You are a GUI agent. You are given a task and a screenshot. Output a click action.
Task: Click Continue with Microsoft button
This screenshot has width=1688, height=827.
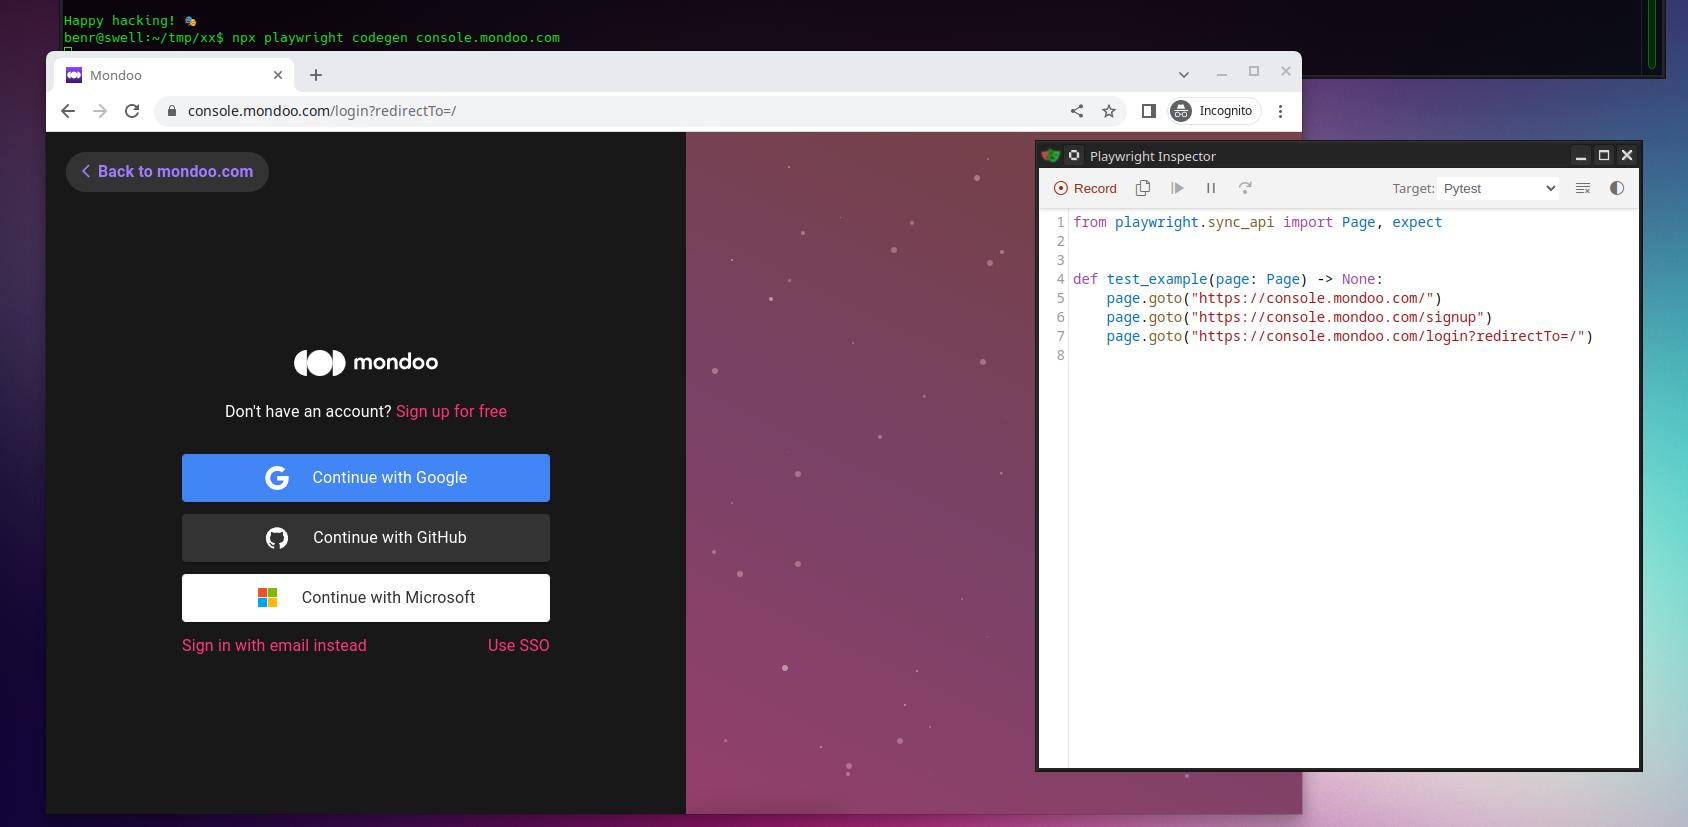point(366,598)
